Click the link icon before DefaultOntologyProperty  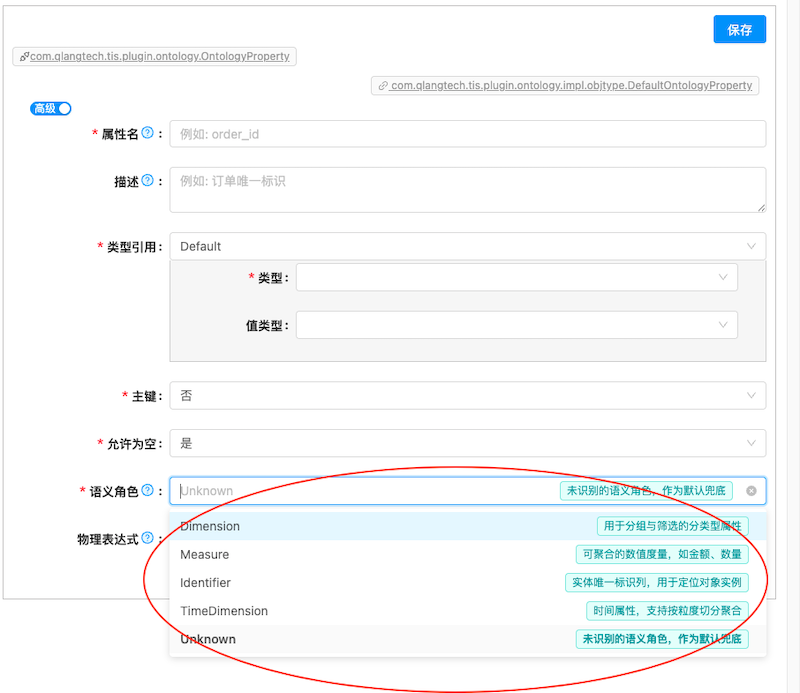[383, 86]
